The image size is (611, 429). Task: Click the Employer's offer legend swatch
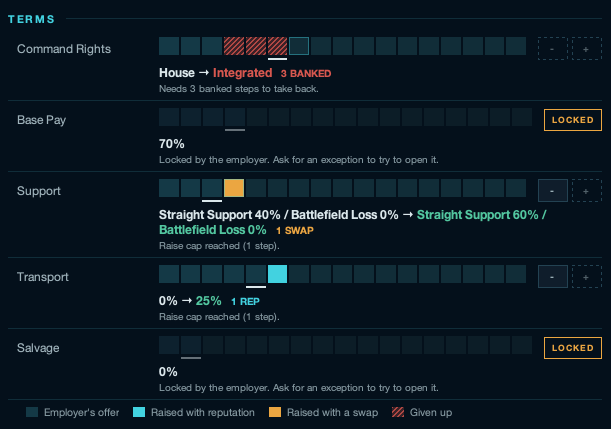coord(32,412)
